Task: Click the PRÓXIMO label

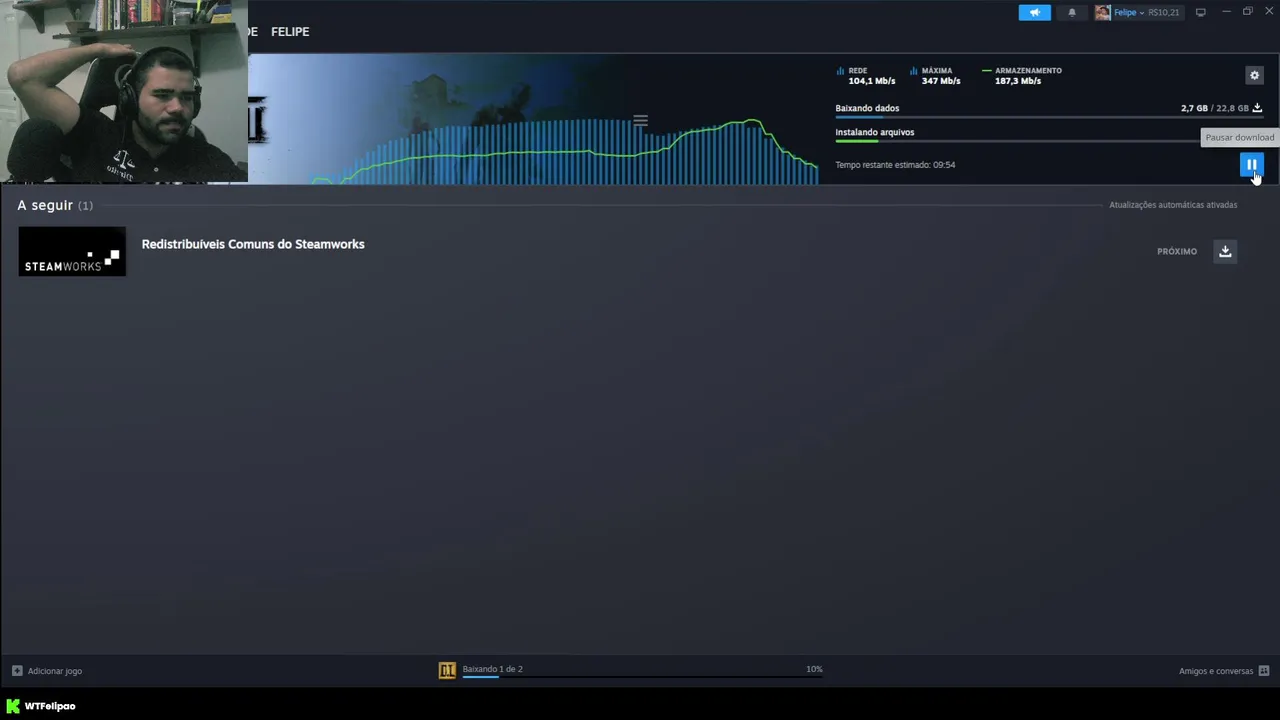Action: click(x=1177, y=251)
